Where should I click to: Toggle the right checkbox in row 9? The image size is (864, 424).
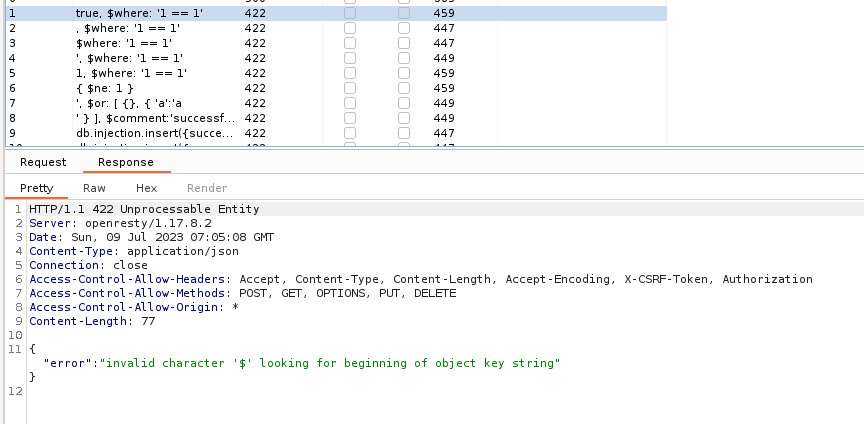[404, 133]
